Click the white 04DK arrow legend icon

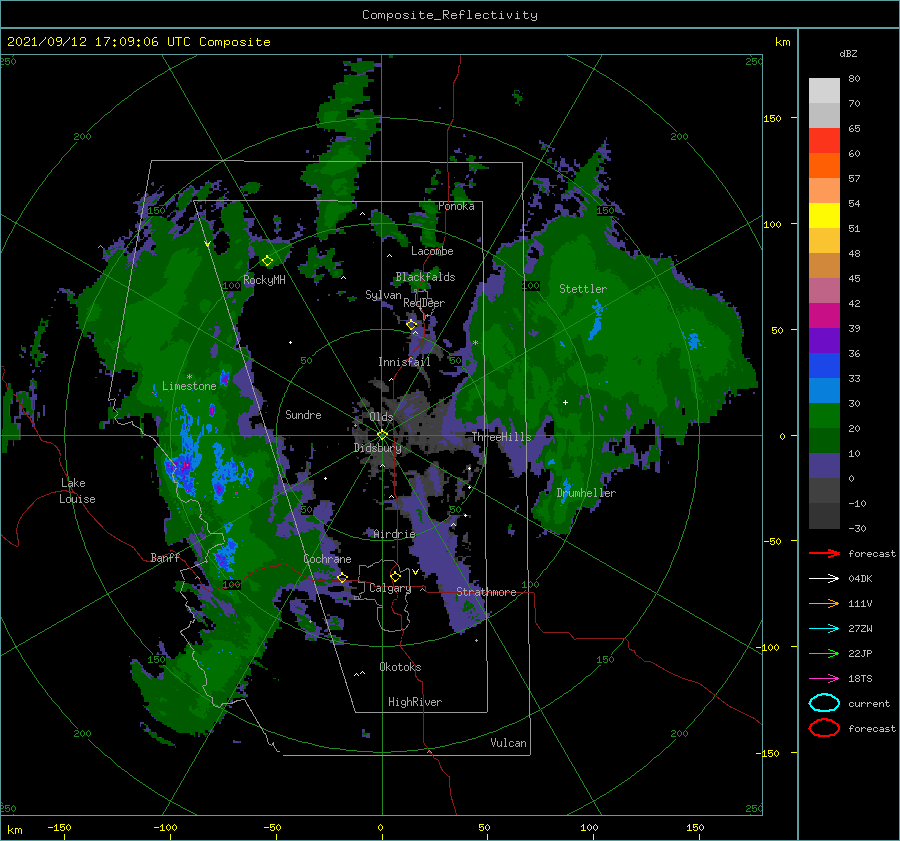824,579
